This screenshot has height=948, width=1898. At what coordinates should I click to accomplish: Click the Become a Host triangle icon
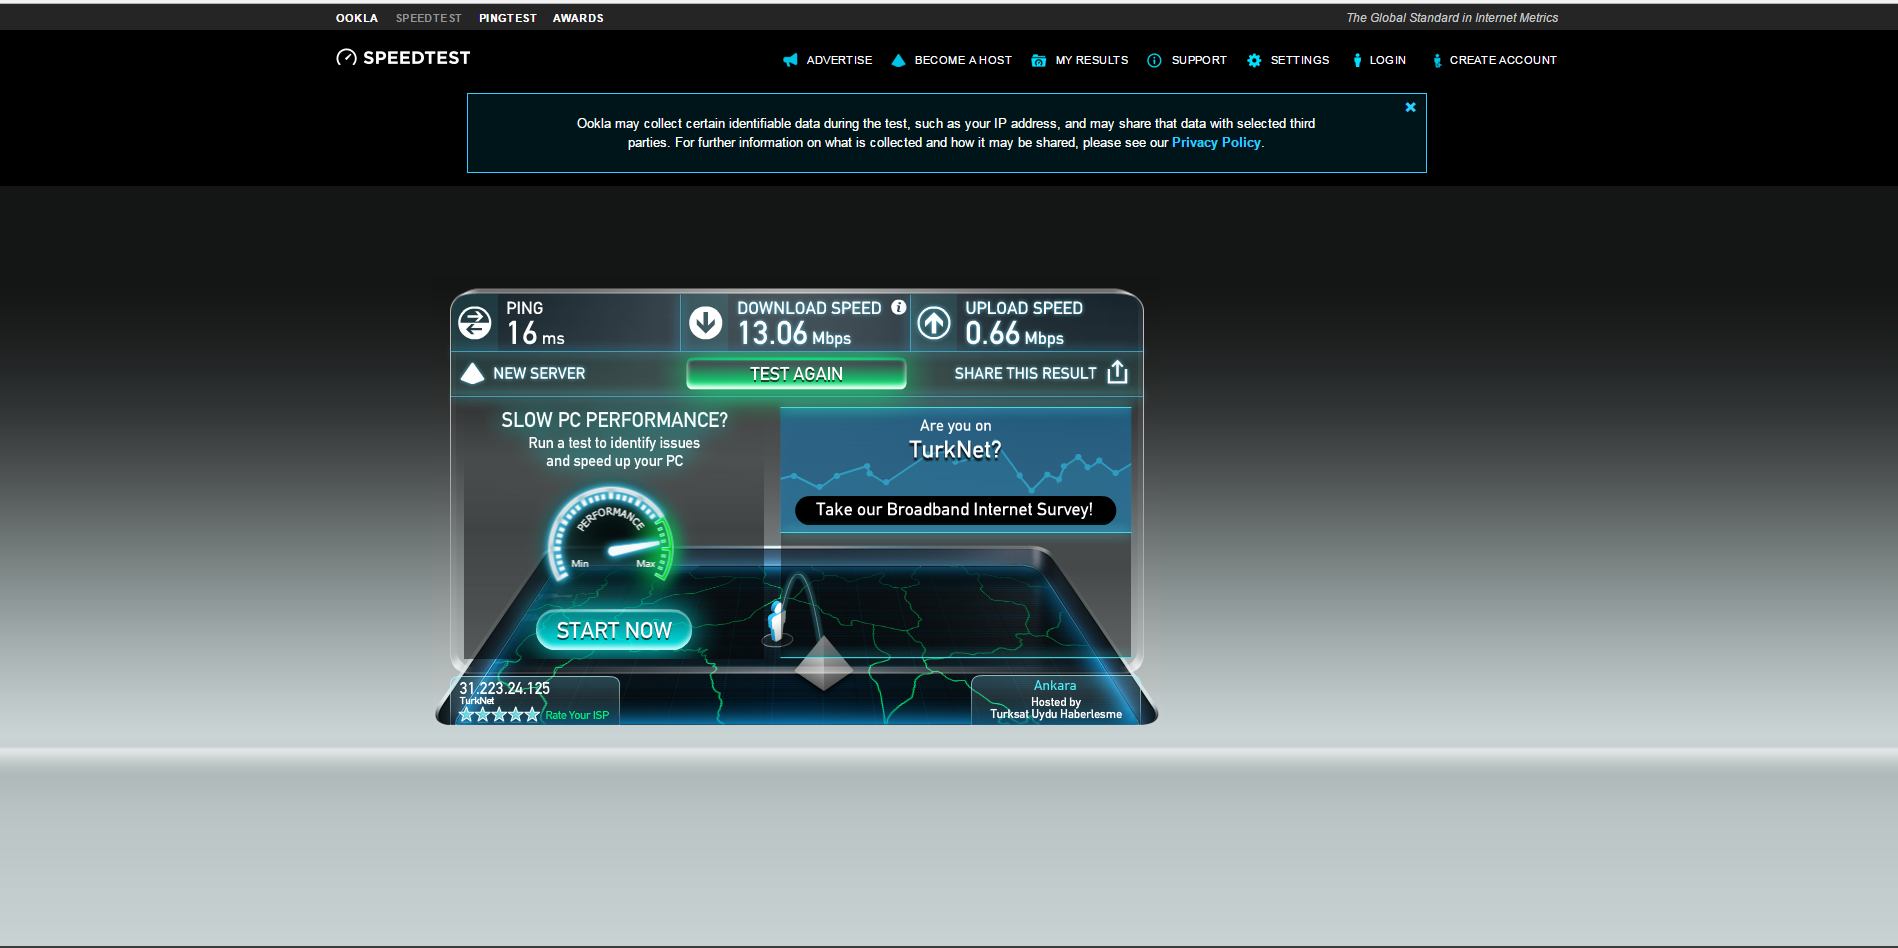[x=898, y=60]
